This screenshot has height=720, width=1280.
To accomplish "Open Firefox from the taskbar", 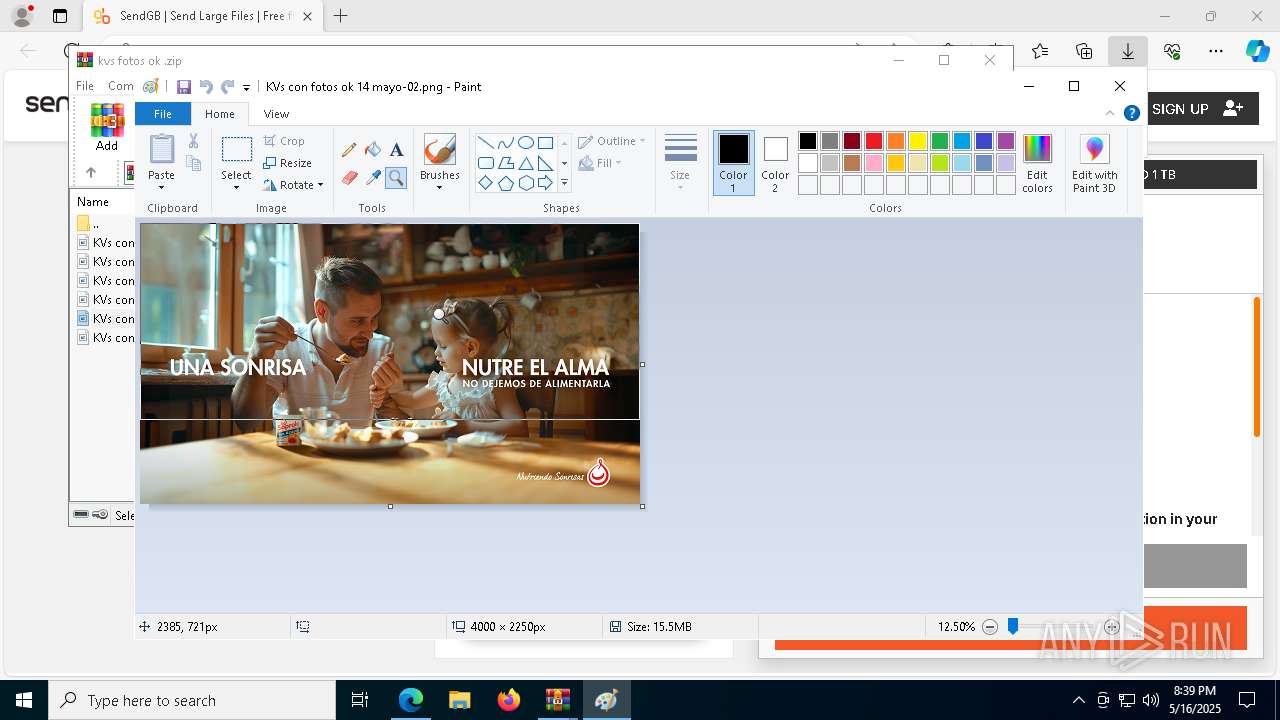I will point(508,700).
